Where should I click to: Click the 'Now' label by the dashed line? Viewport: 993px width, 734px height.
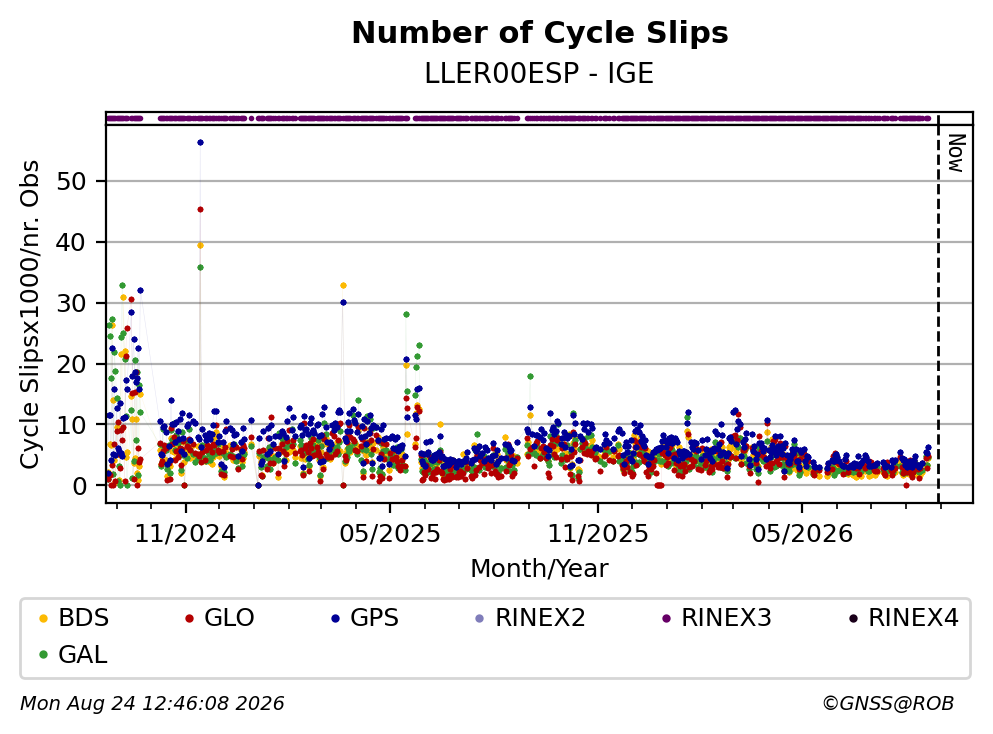coord(956,153)
